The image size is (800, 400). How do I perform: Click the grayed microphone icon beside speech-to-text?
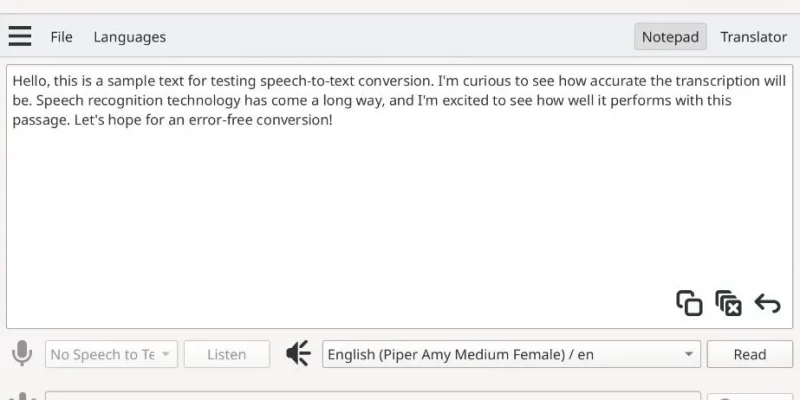tap(22, 354)
